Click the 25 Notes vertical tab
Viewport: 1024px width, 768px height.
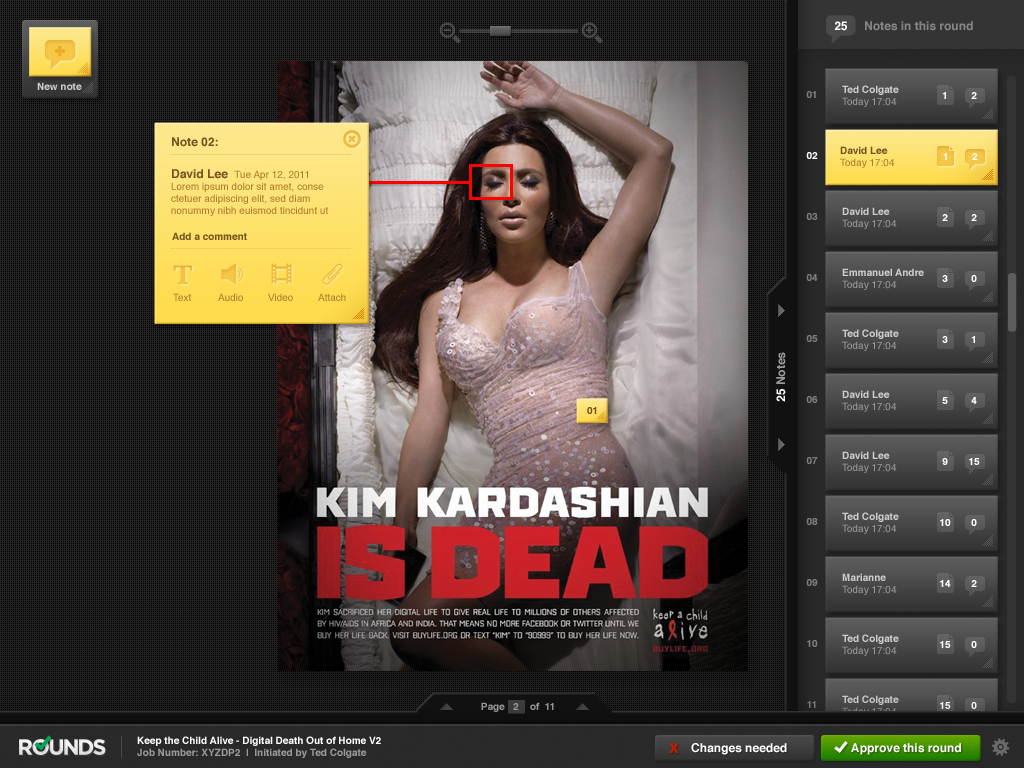pos(781,377)
